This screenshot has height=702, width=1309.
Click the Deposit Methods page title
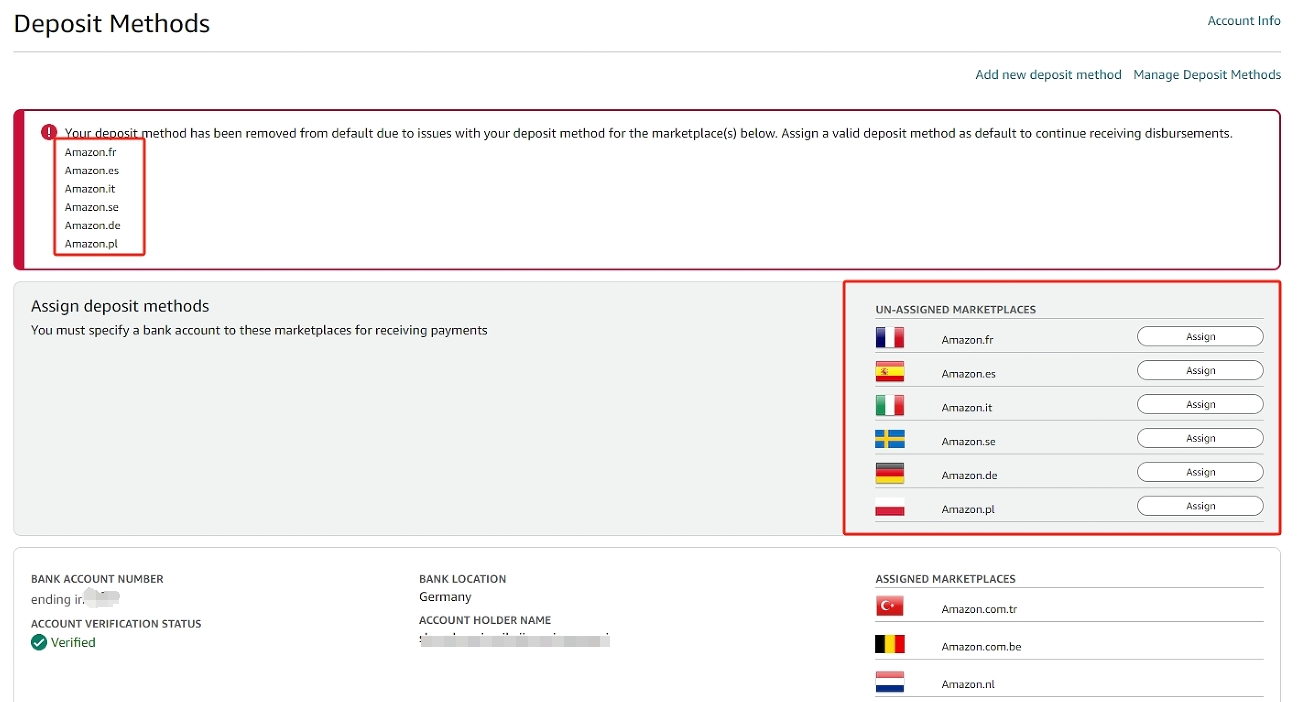tap(112, 23)
